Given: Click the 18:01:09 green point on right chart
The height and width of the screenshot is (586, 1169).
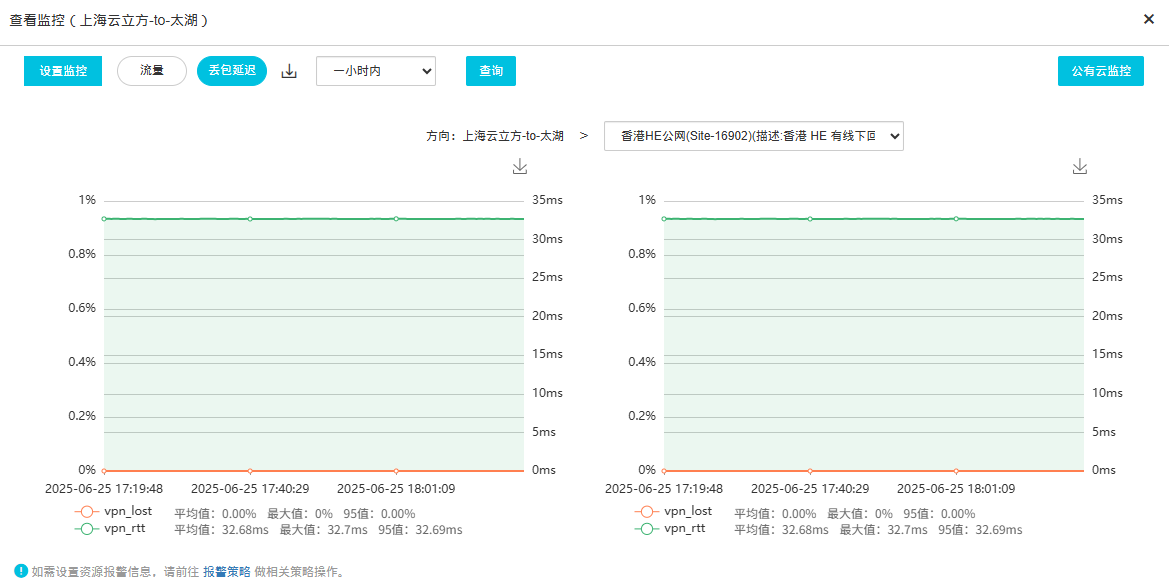Looking at the screenshot, I should tap(956, 219).
